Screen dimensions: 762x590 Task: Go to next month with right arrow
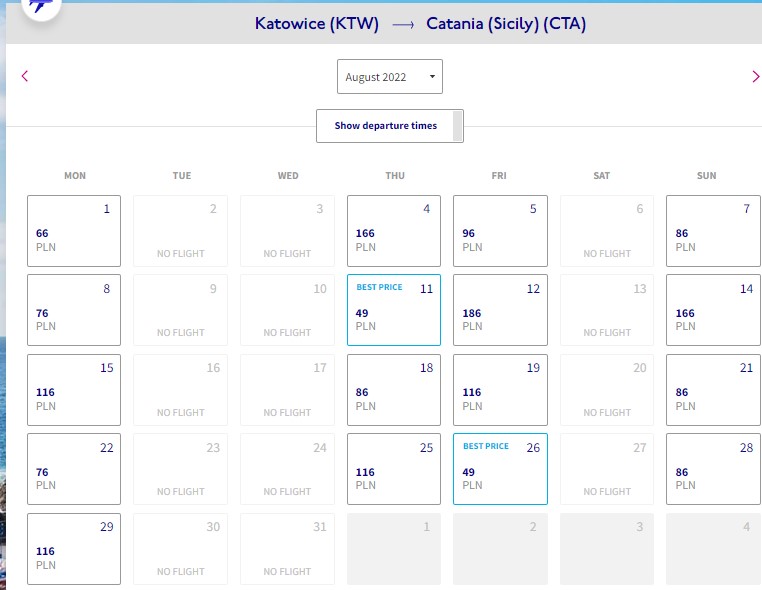[x=755, y=76]
